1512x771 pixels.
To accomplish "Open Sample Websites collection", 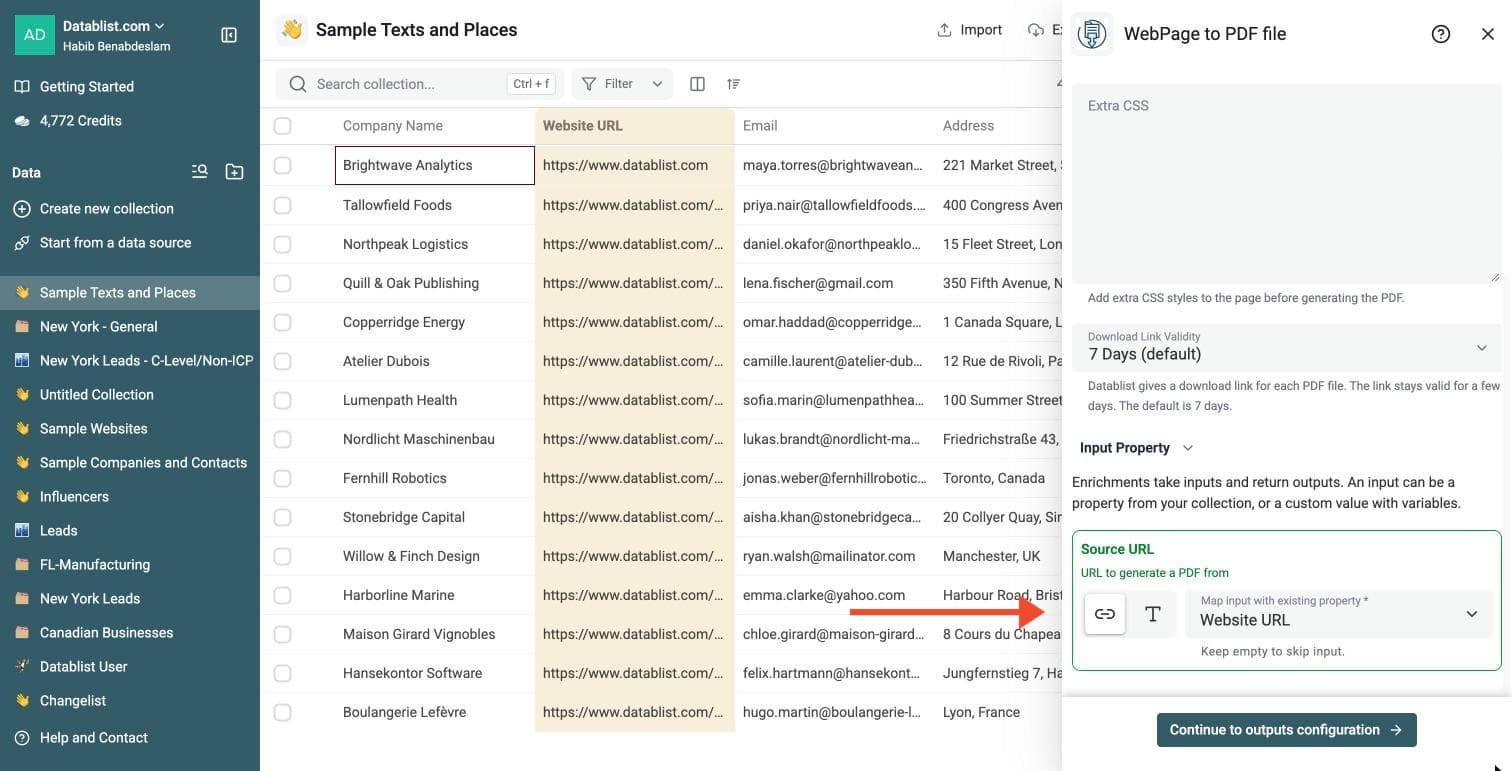I will [x=130, y=428].
